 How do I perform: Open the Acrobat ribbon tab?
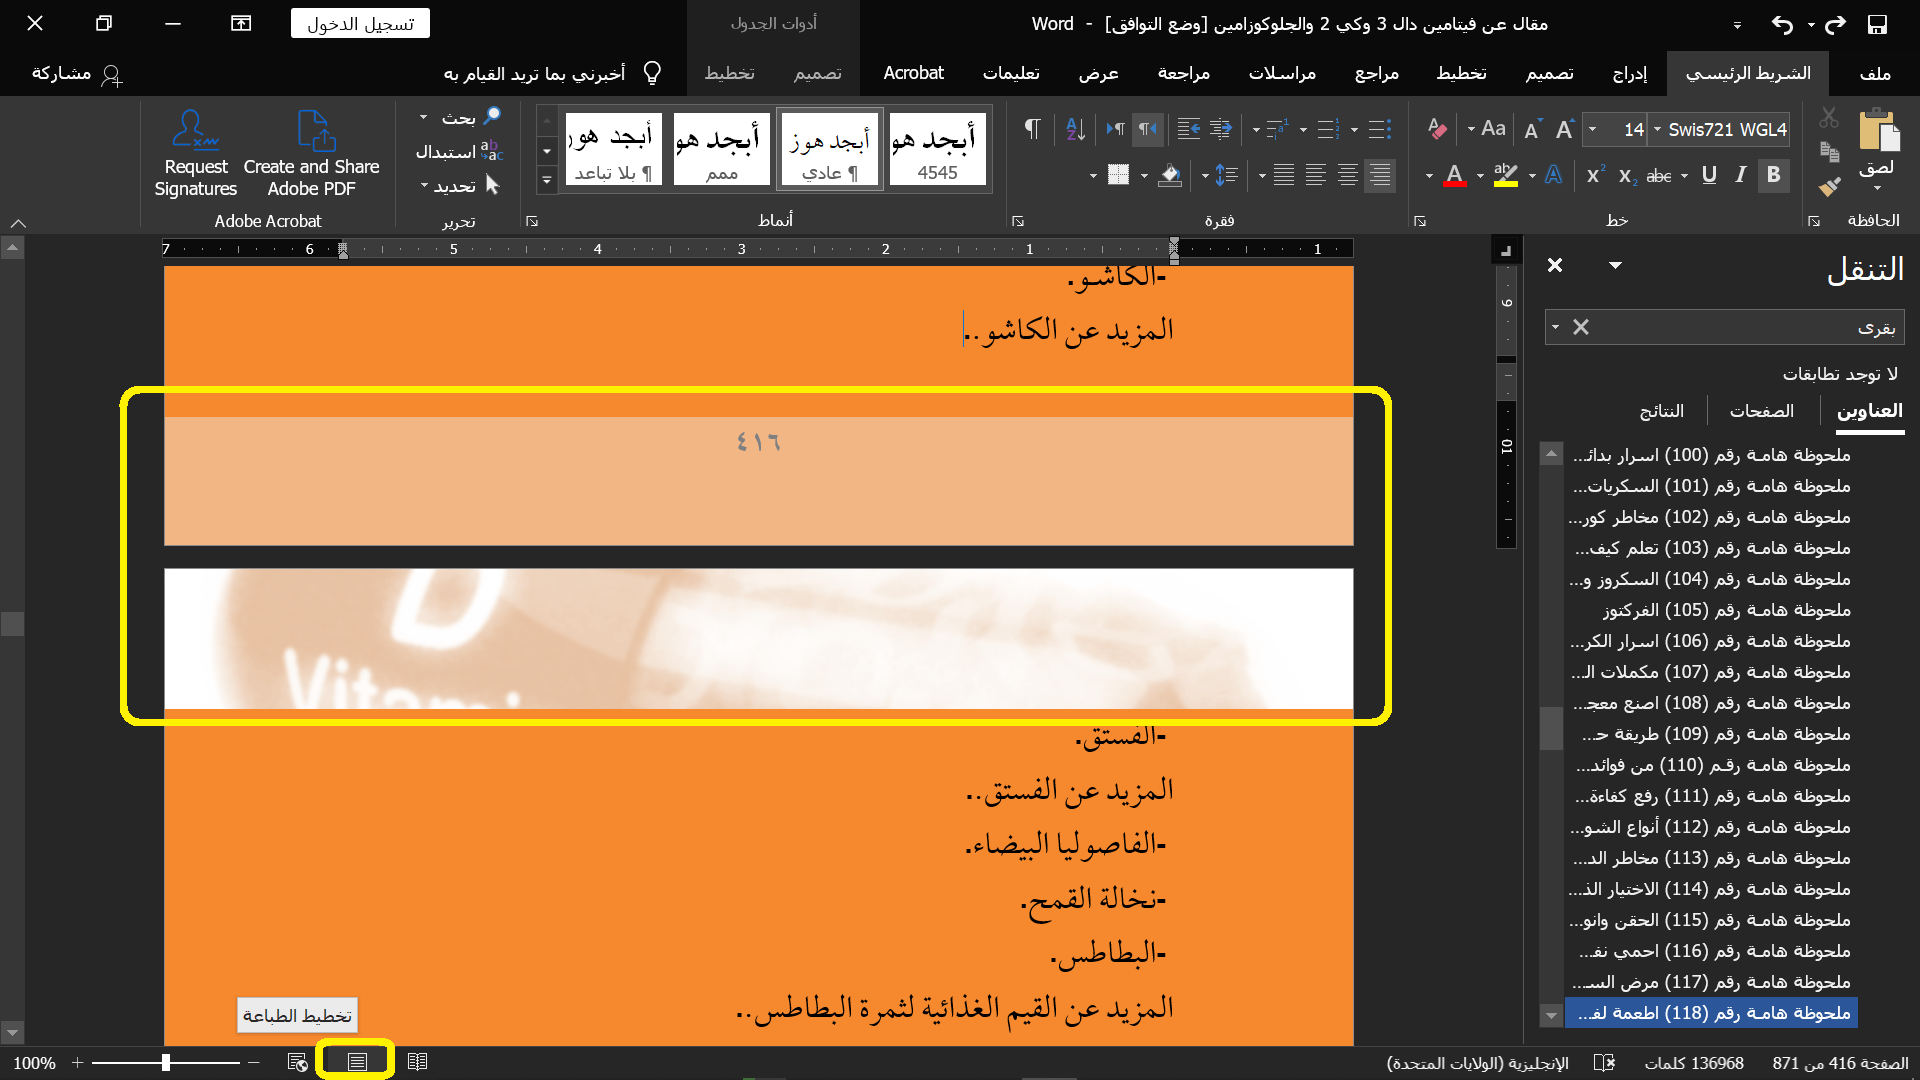(x=912, y=73)
